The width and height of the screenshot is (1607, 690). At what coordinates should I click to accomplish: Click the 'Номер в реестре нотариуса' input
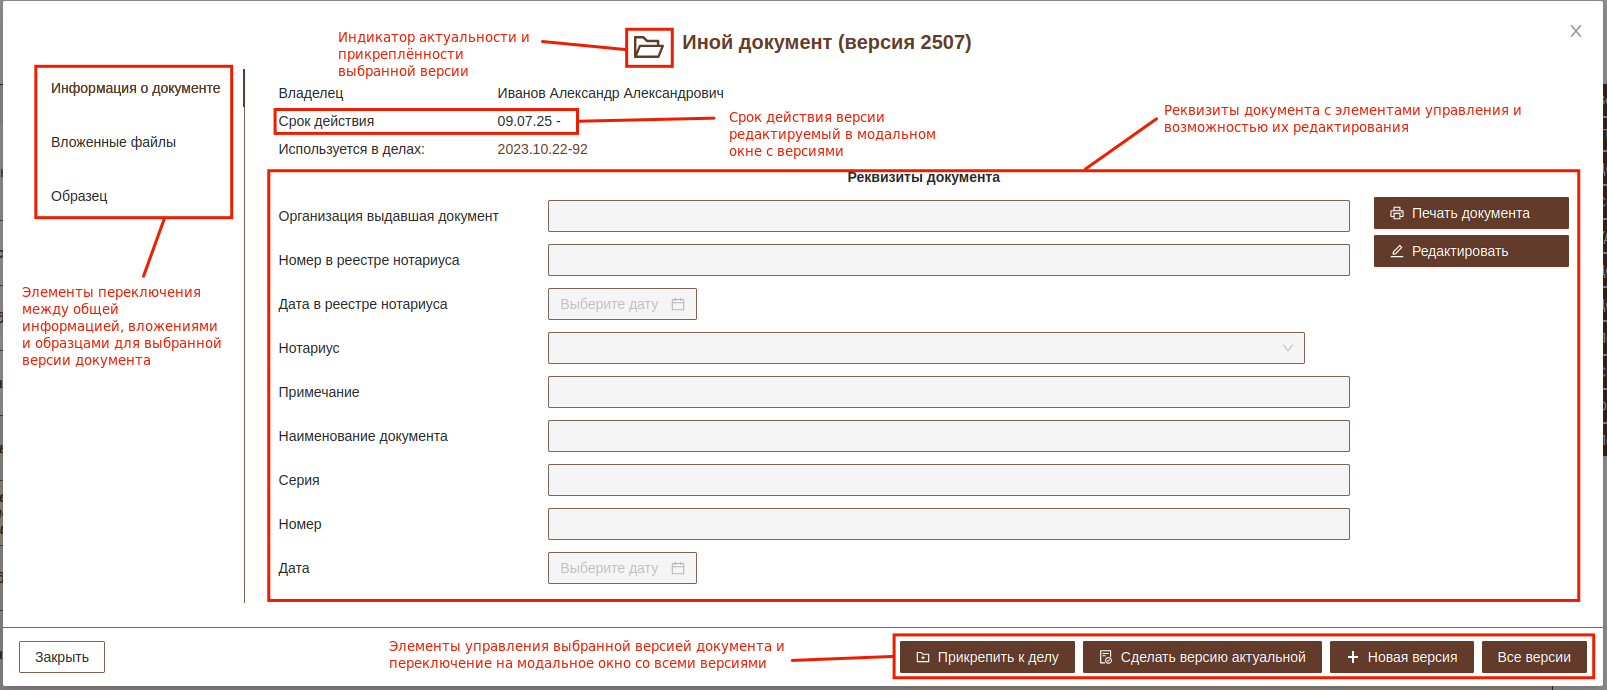pos(948,260)
